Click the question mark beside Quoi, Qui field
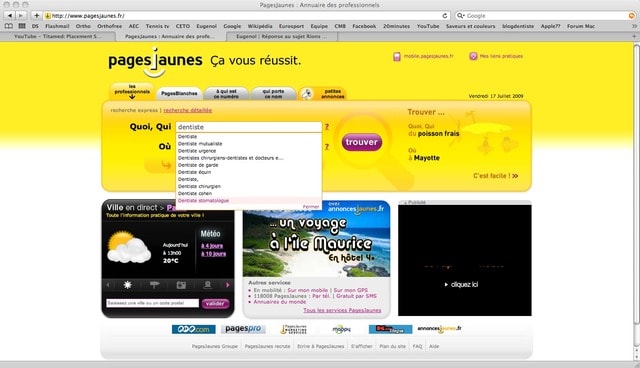 [327, 127]
